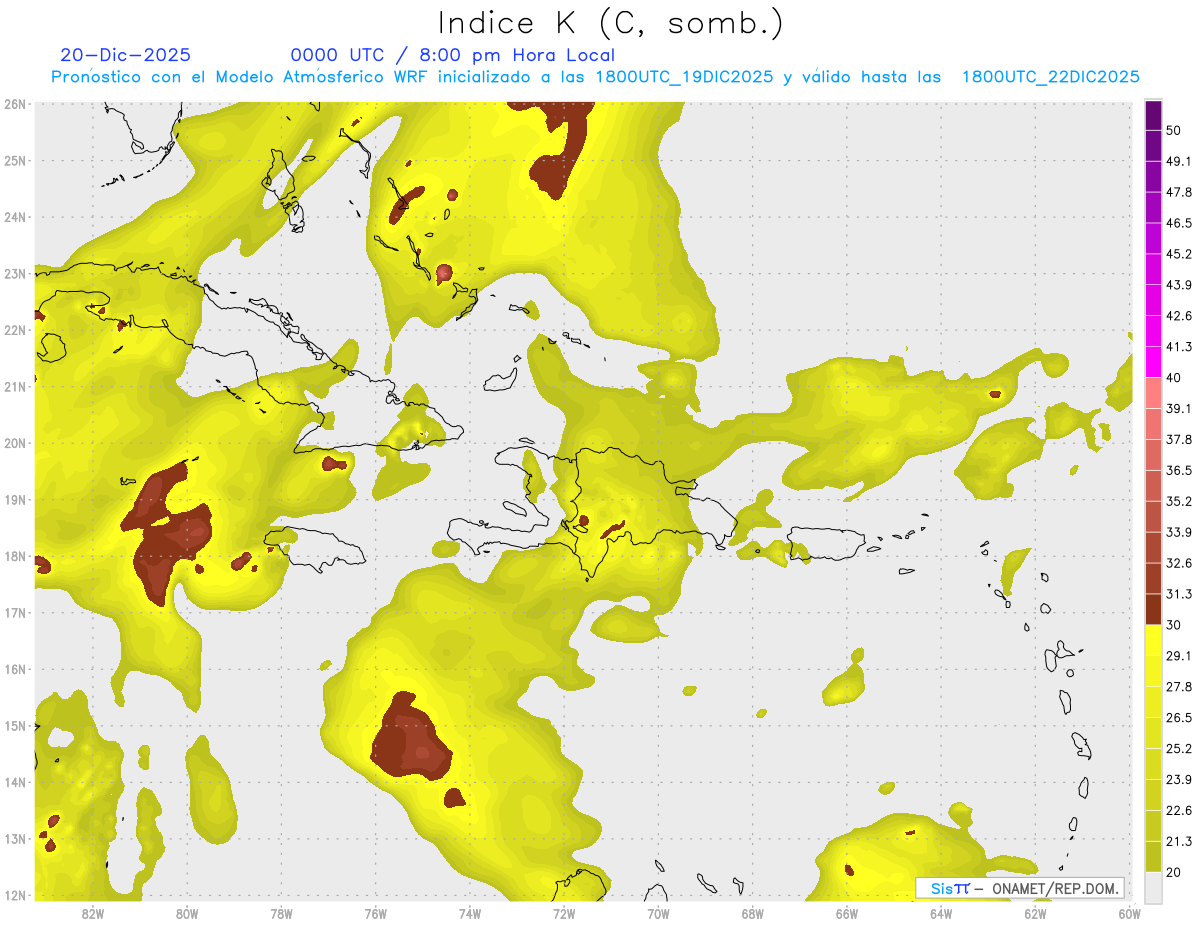Click the "Indice K (C, somb.)" title
Screen dimensions: 1200x927
[611, 24]
